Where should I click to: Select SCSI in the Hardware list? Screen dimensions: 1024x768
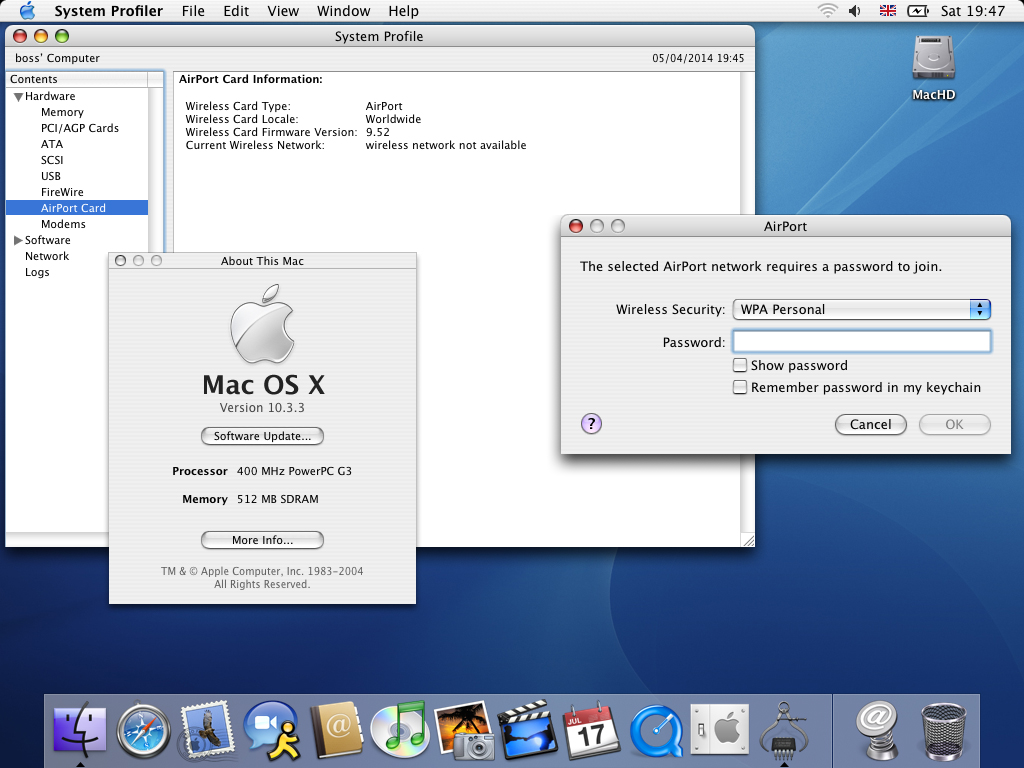(77, 160)
